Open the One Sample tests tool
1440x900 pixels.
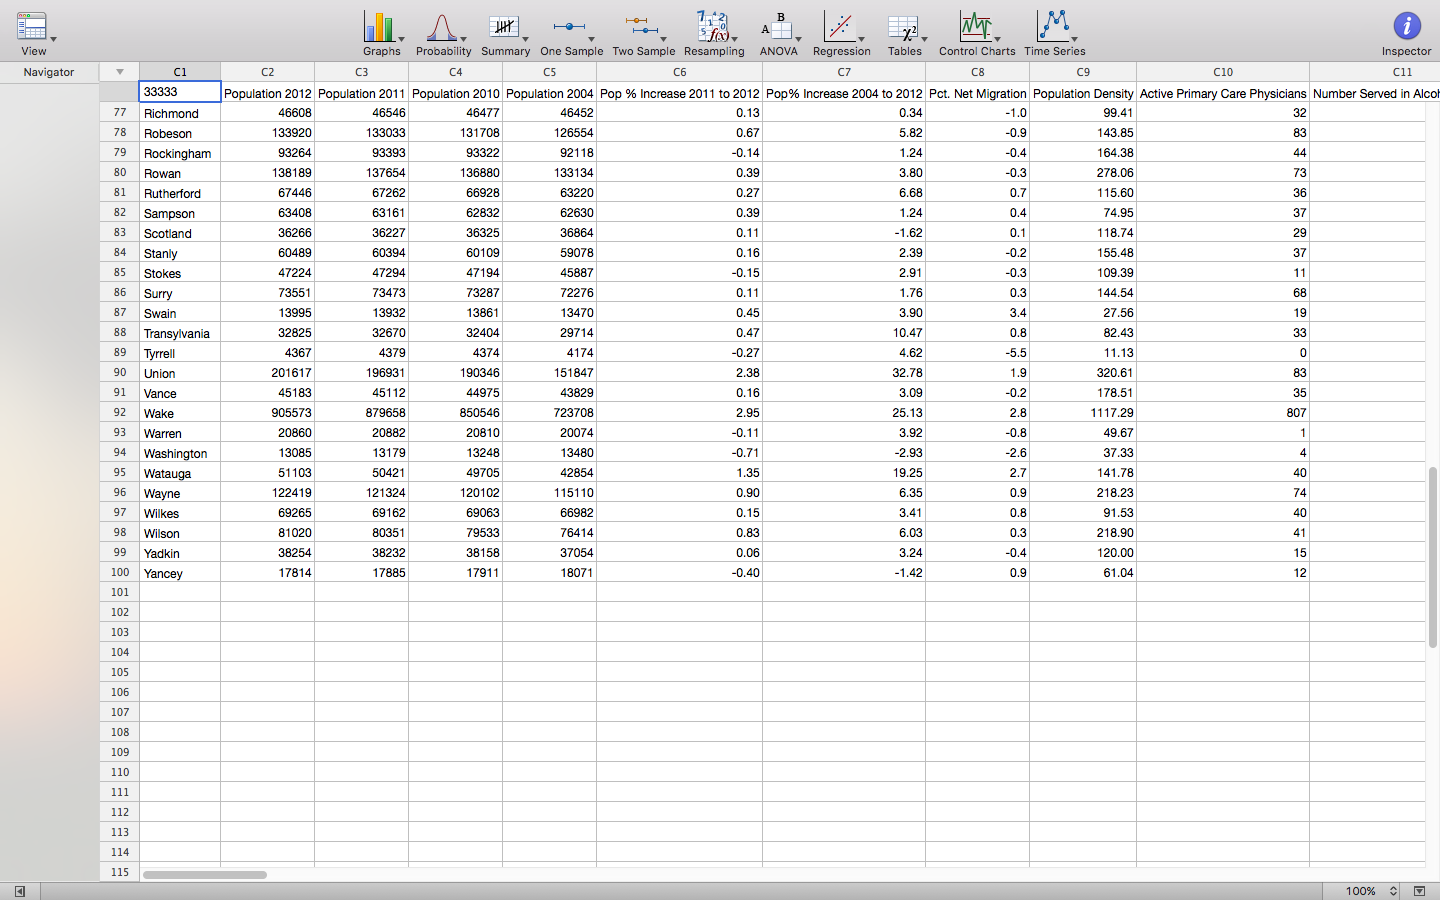(x=571, y=33)
